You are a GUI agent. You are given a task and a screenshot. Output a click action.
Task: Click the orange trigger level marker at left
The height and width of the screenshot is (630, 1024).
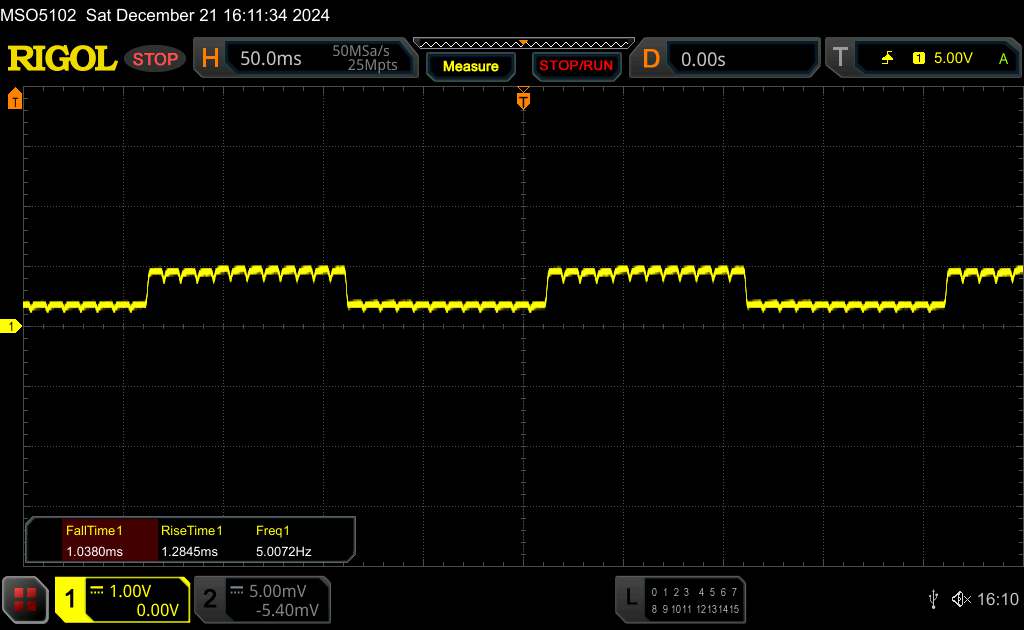(x=14, y=99)
